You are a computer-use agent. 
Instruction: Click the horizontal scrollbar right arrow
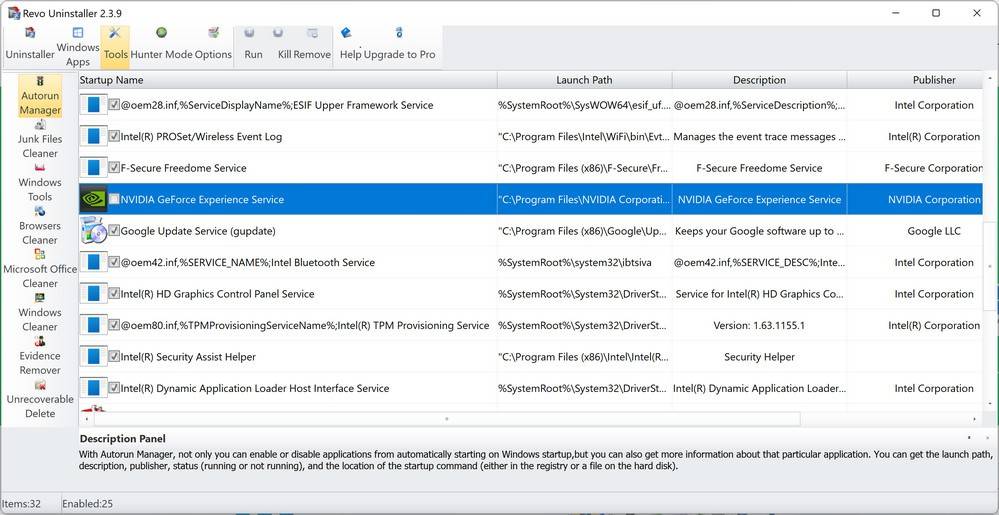pos(975,419)
